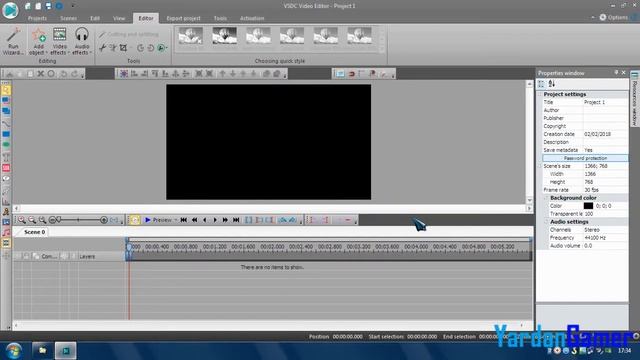Screen dimensions: 640x360
Task: Click the Frame rate value 30 fps
Action: pos(591,190)
